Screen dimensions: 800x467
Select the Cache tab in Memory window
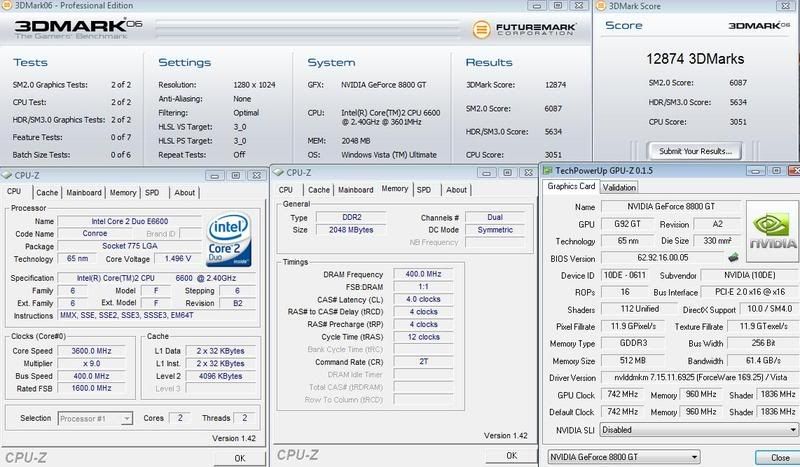click(318, 190)
